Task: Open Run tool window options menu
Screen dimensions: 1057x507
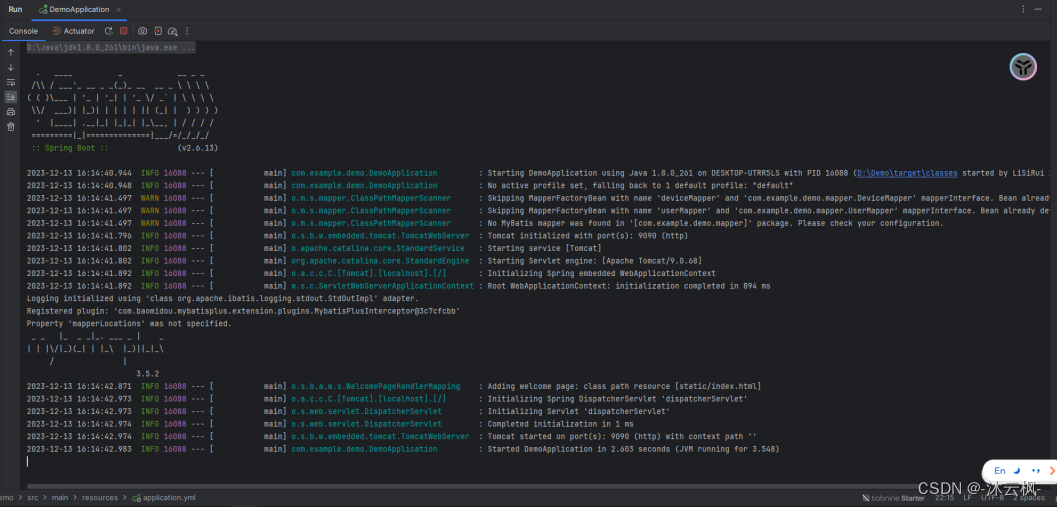Action: coord(1023,9)
